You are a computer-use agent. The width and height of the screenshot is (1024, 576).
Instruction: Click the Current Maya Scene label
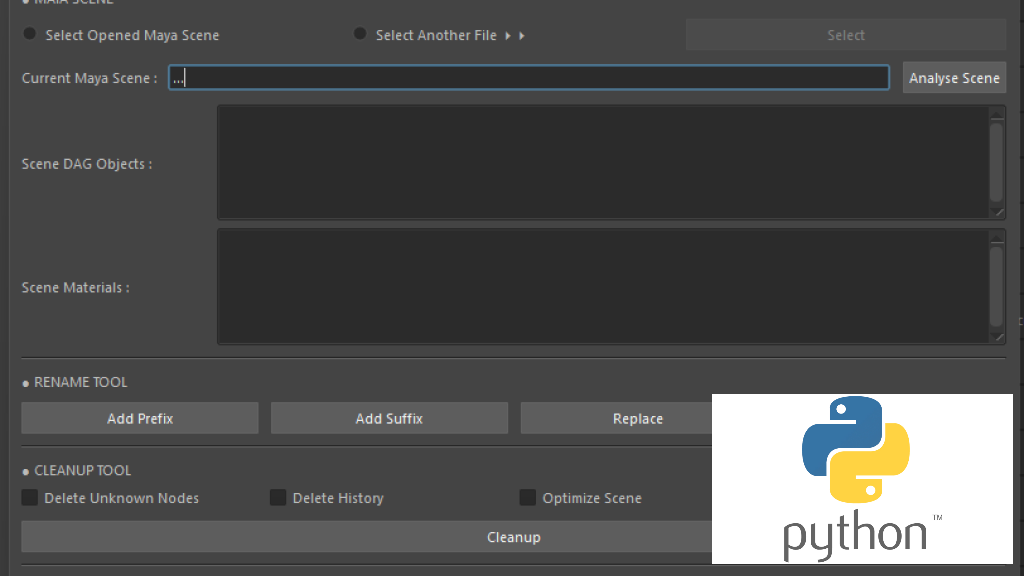[89, 78]
